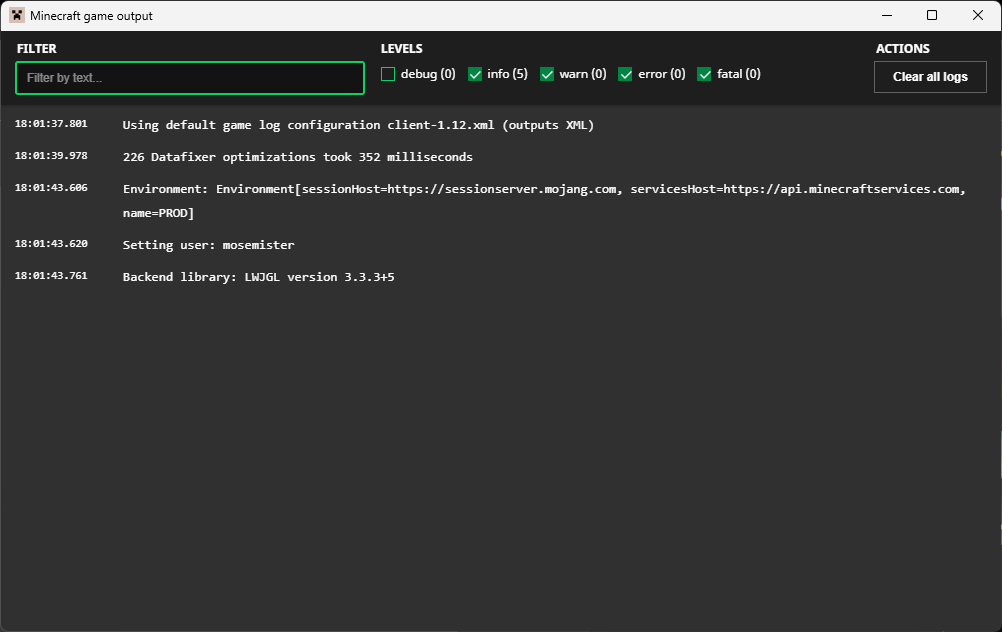Maximize the Minecraft game output window
This screenshot has height=632, width=1002.
[932, 15]
